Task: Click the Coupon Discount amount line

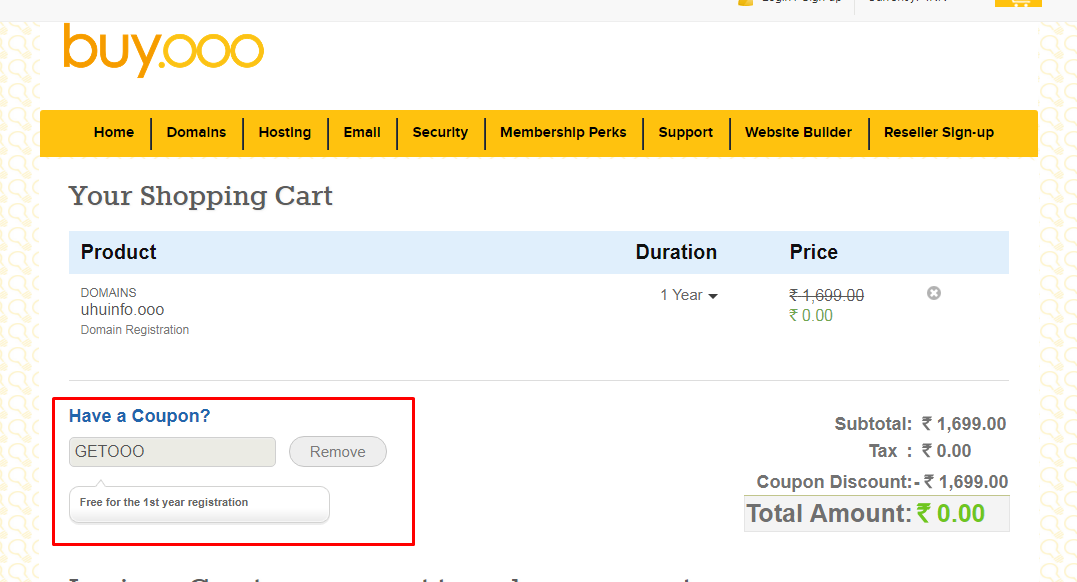Action: pos(882,482)
